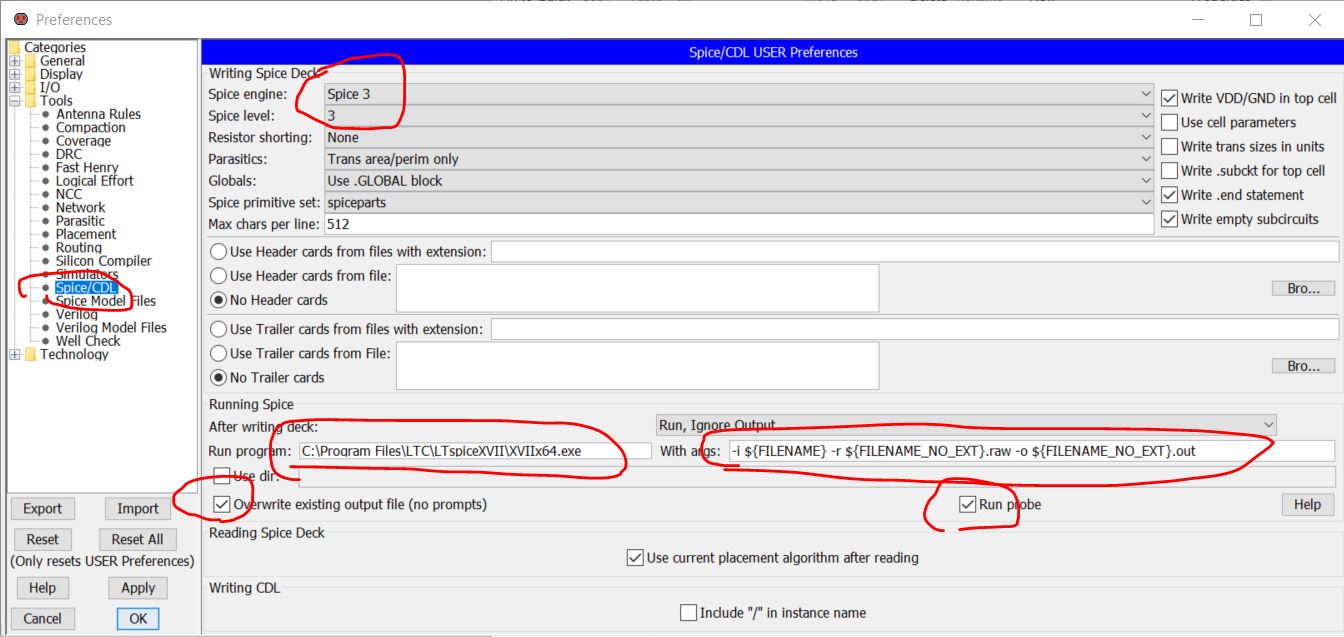Click the I/O folder icon
The width and height of the screenshot is (1344, 637).
(30, 88)
